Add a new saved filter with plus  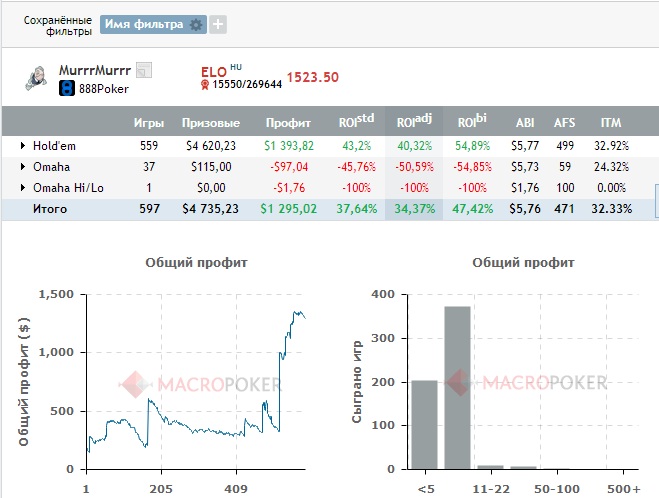218,24
